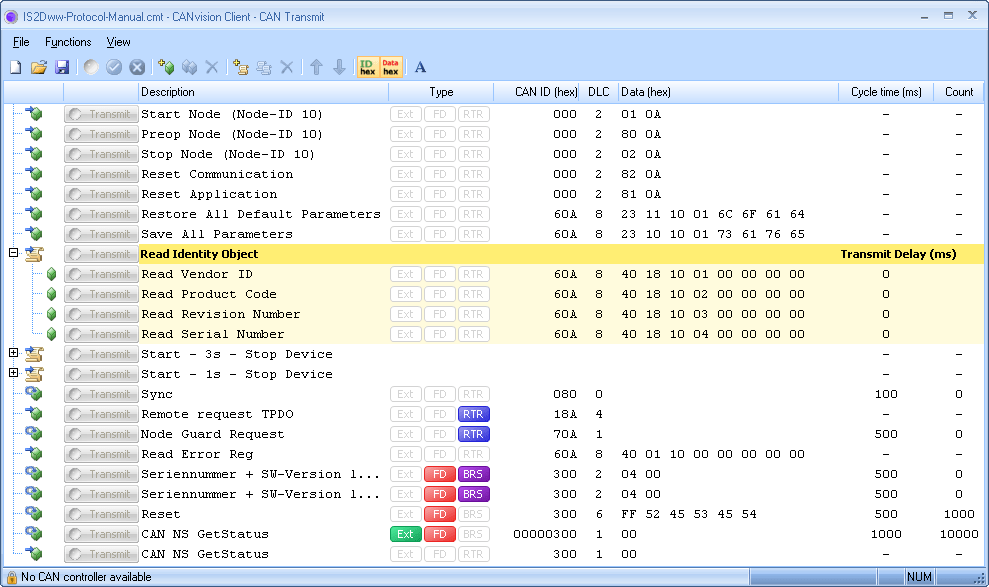Create a new transmit list
This screenshot has height=587, width=989.
tap(14, 68)
